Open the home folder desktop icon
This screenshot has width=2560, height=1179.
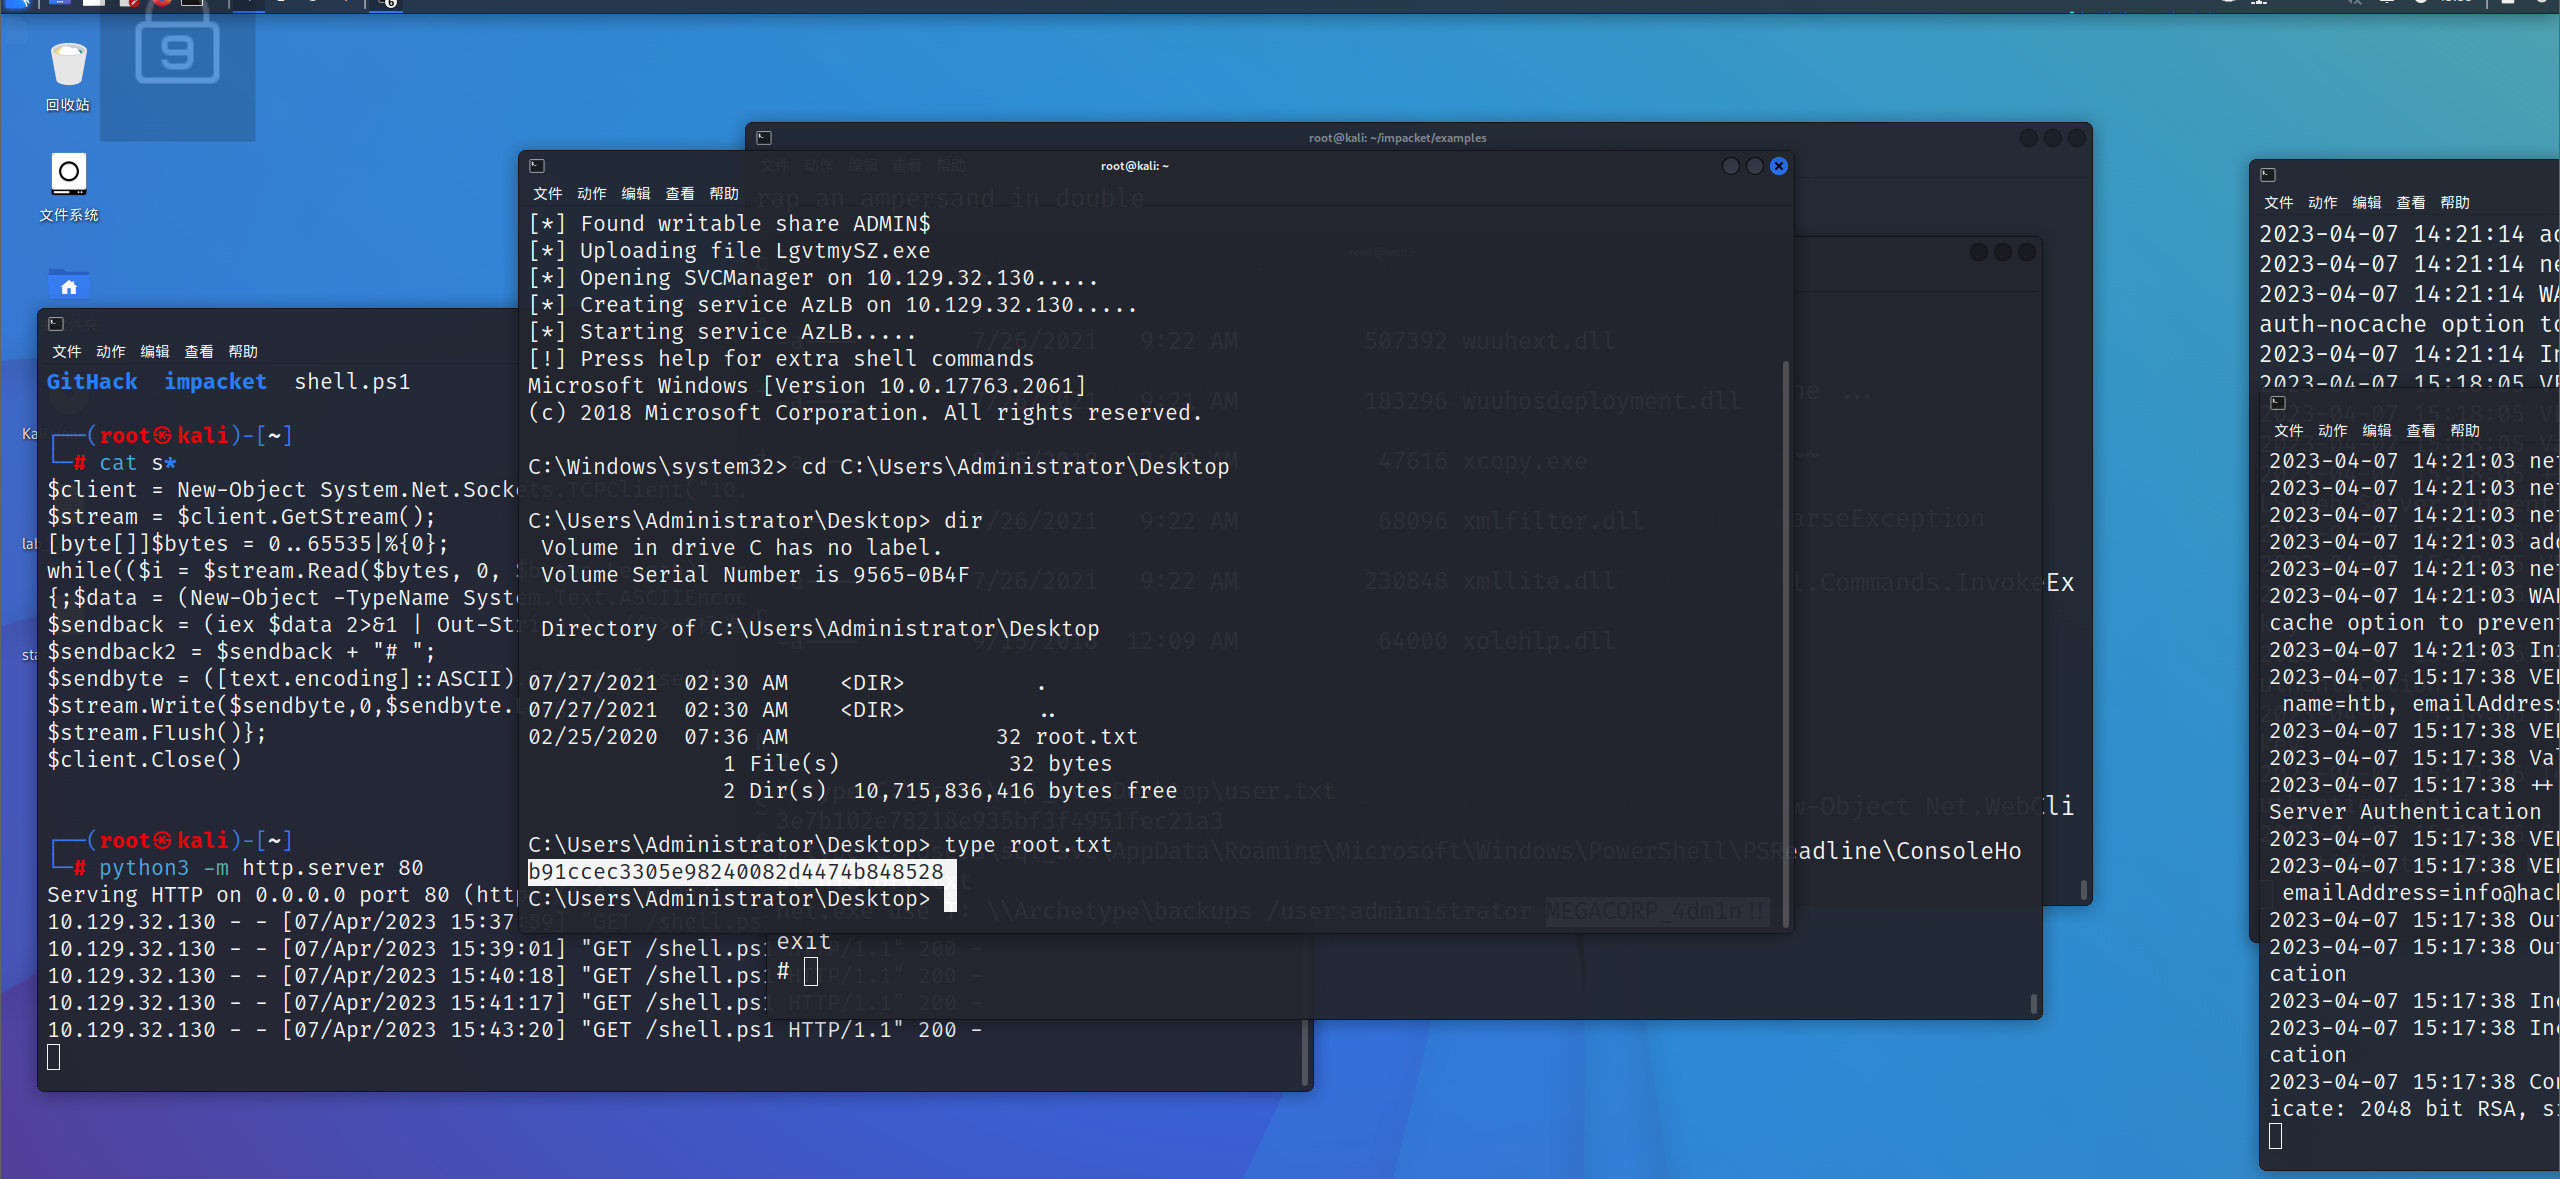pos(68,284)
